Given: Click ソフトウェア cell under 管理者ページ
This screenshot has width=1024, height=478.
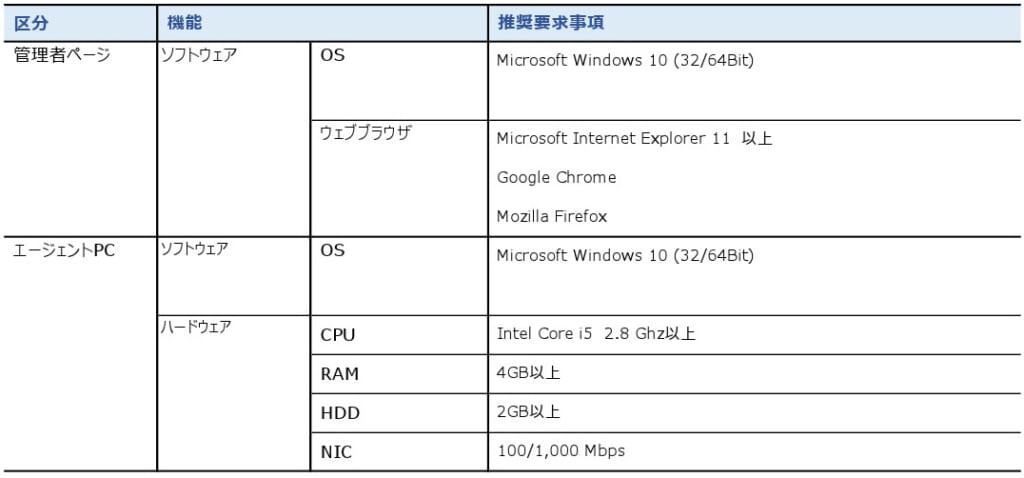Looking at the screenshot, I should point(199,56).
